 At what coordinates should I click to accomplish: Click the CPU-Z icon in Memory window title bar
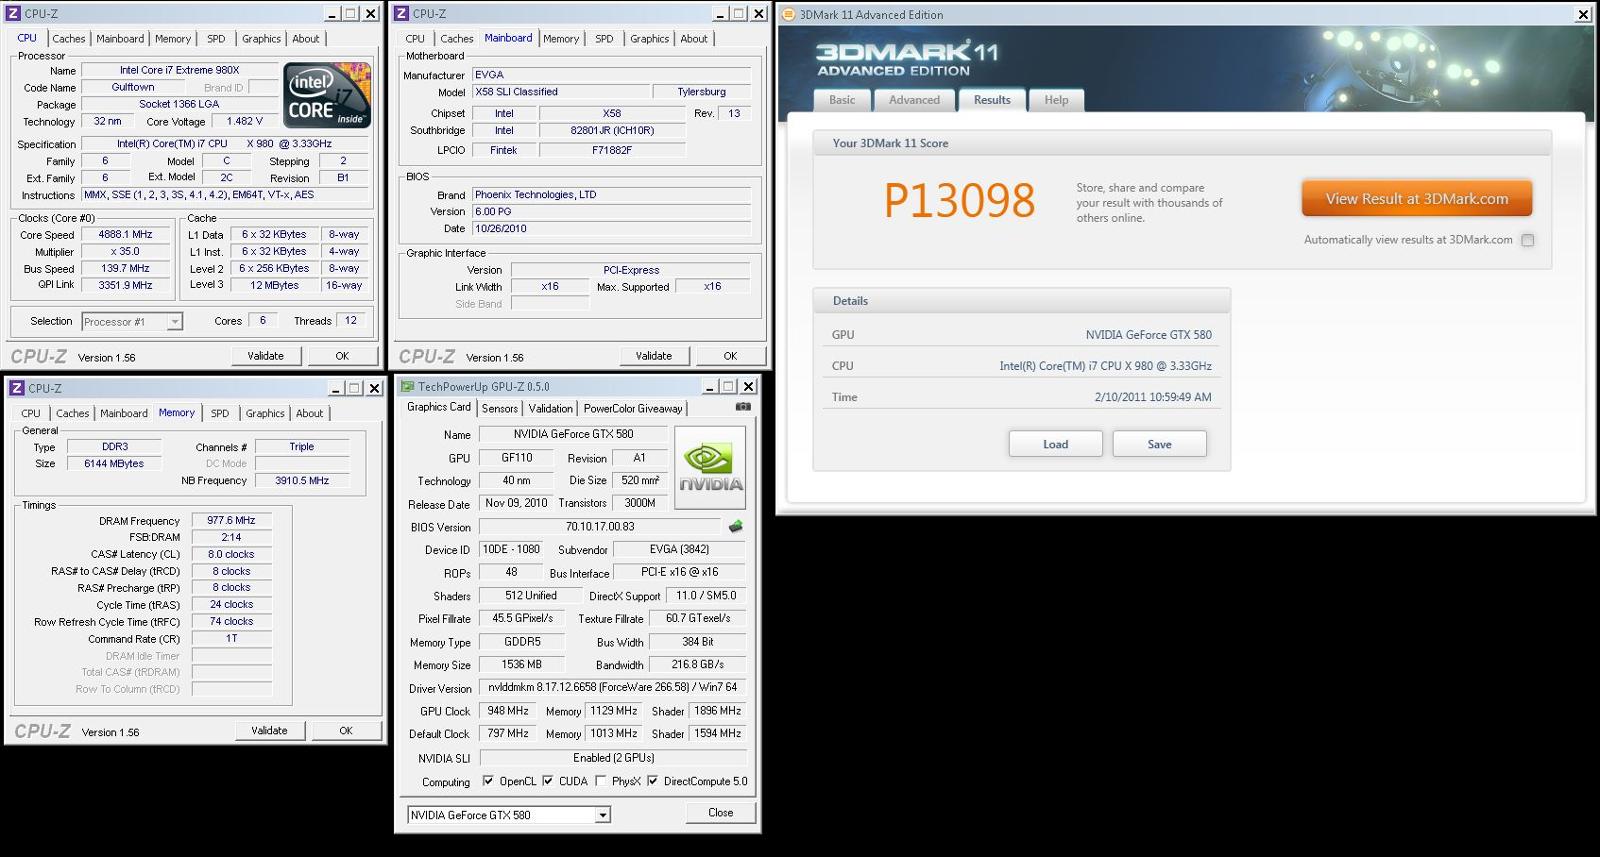[x=17, y=388]
